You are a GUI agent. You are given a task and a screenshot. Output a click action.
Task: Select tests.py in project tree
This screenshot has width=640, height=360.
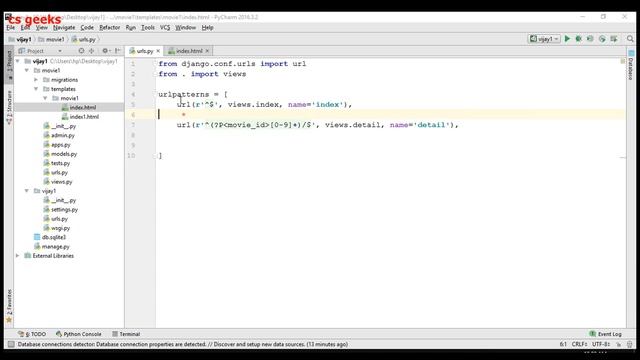coord(60,163)
